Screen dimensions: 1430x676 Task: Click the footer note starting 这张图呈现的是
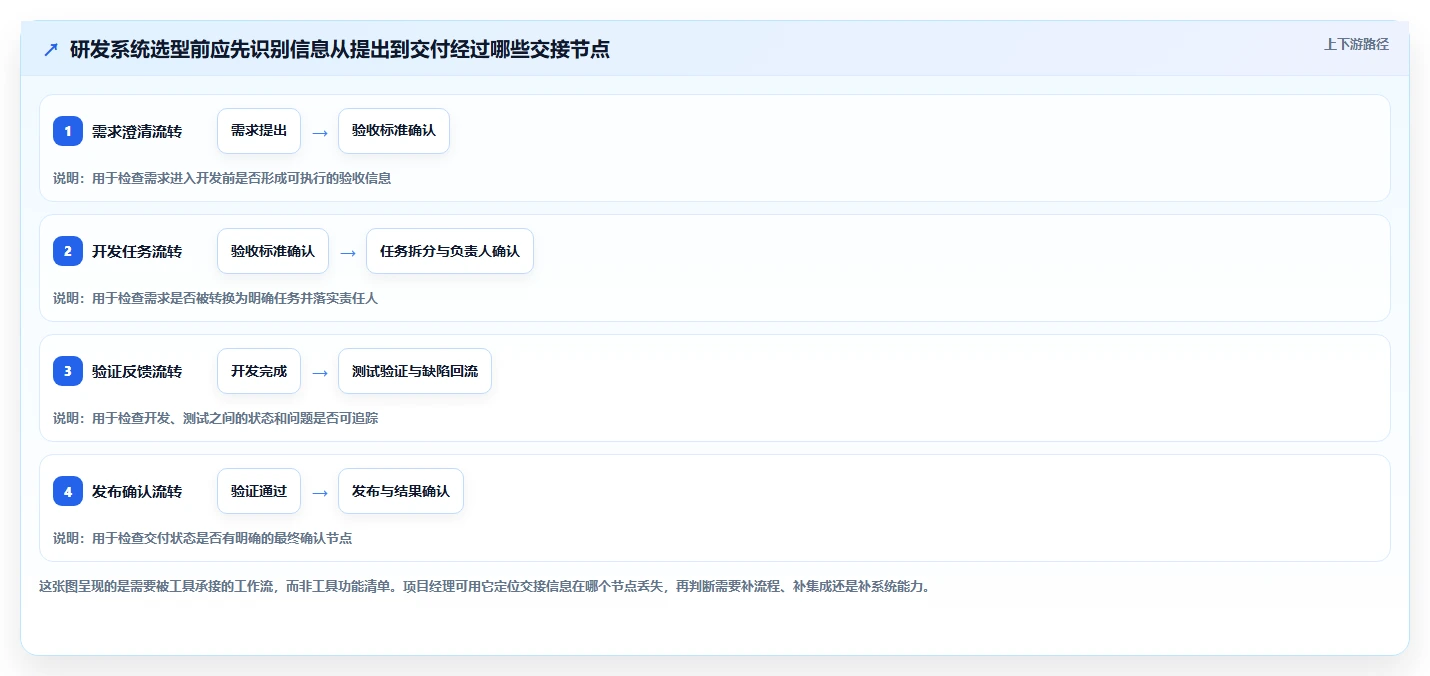coord(485,587)
